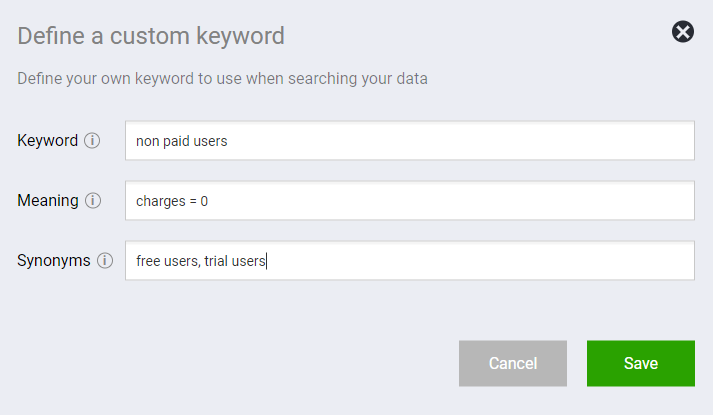The width and height of the screenshot is (713, 415).
Task: Show the Meaning info icon help
Action: pos(93,200)
